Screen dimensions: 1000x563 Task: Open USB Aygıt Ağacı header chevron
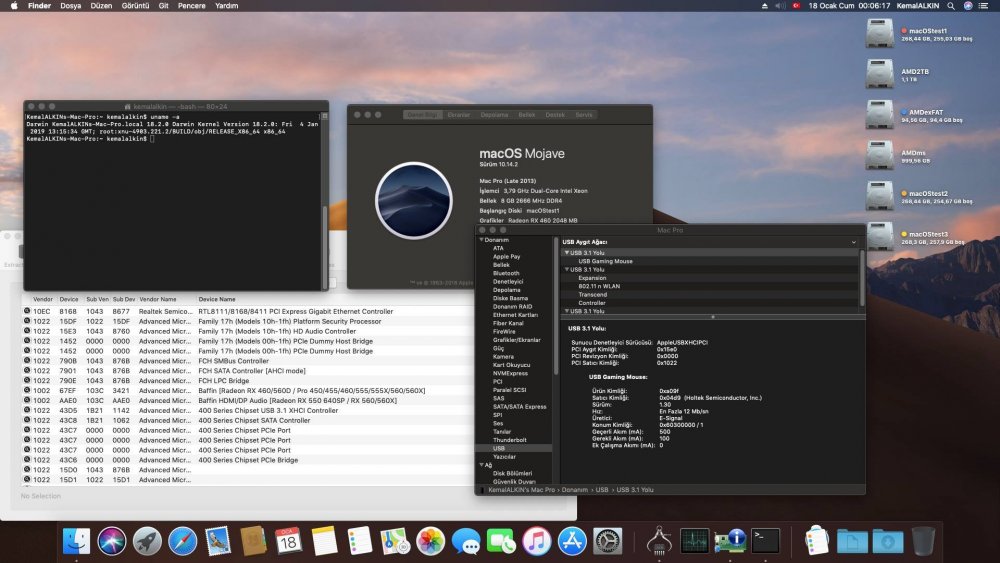click(x=853, y=242)
